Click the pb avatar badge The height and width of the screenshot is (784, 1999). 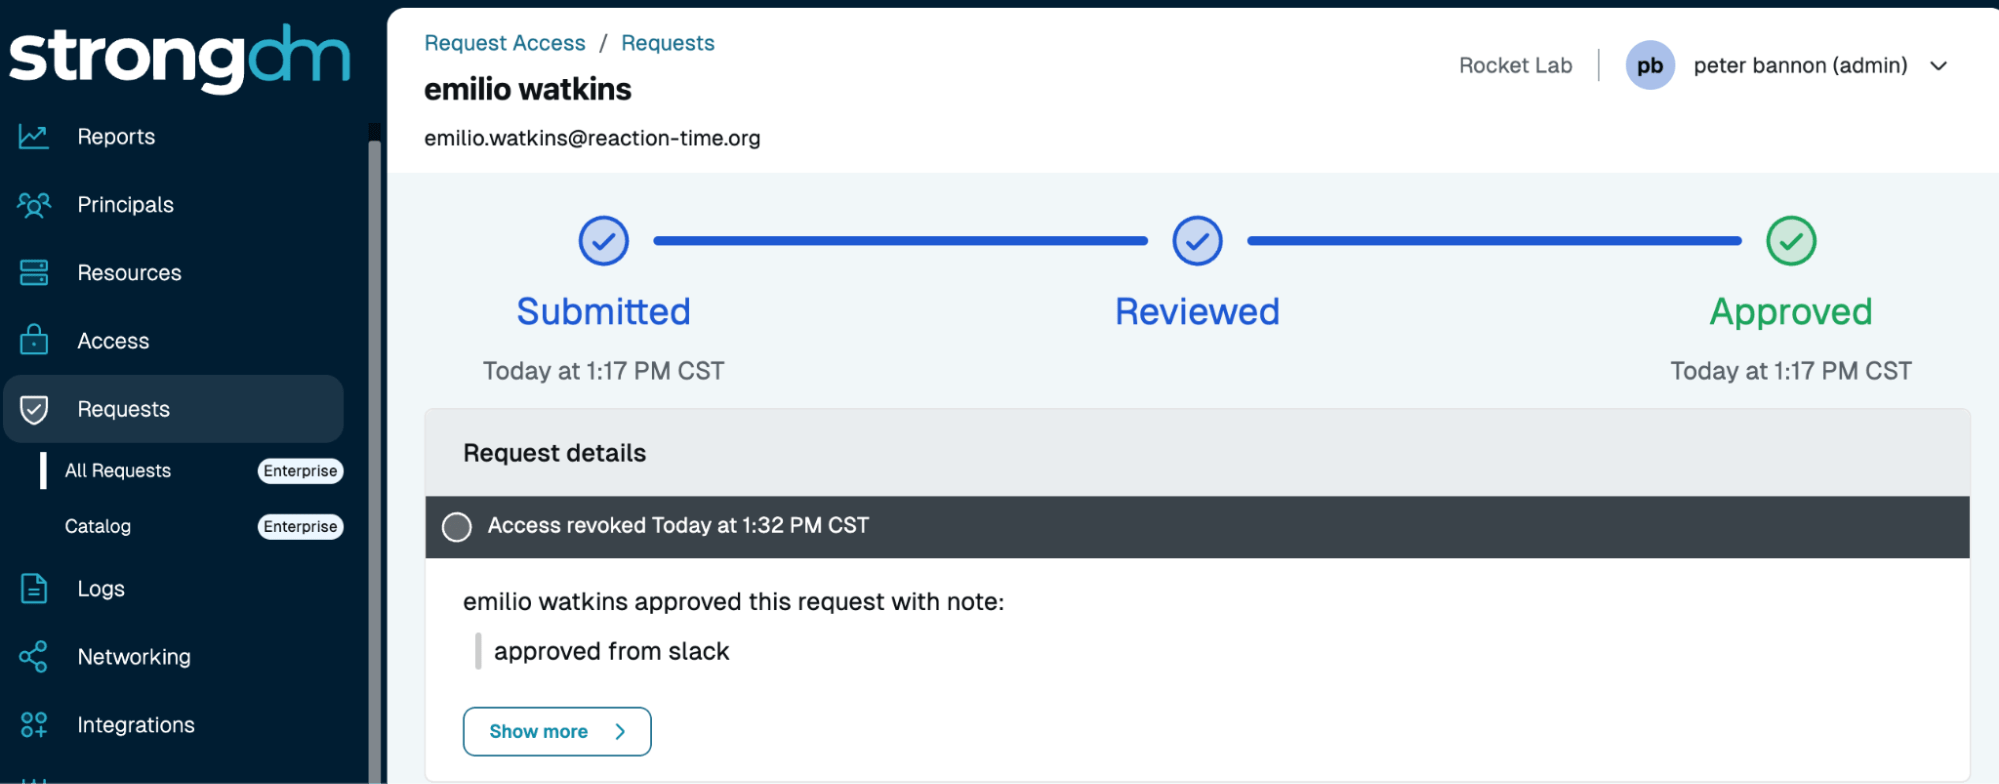point(1650,65)
